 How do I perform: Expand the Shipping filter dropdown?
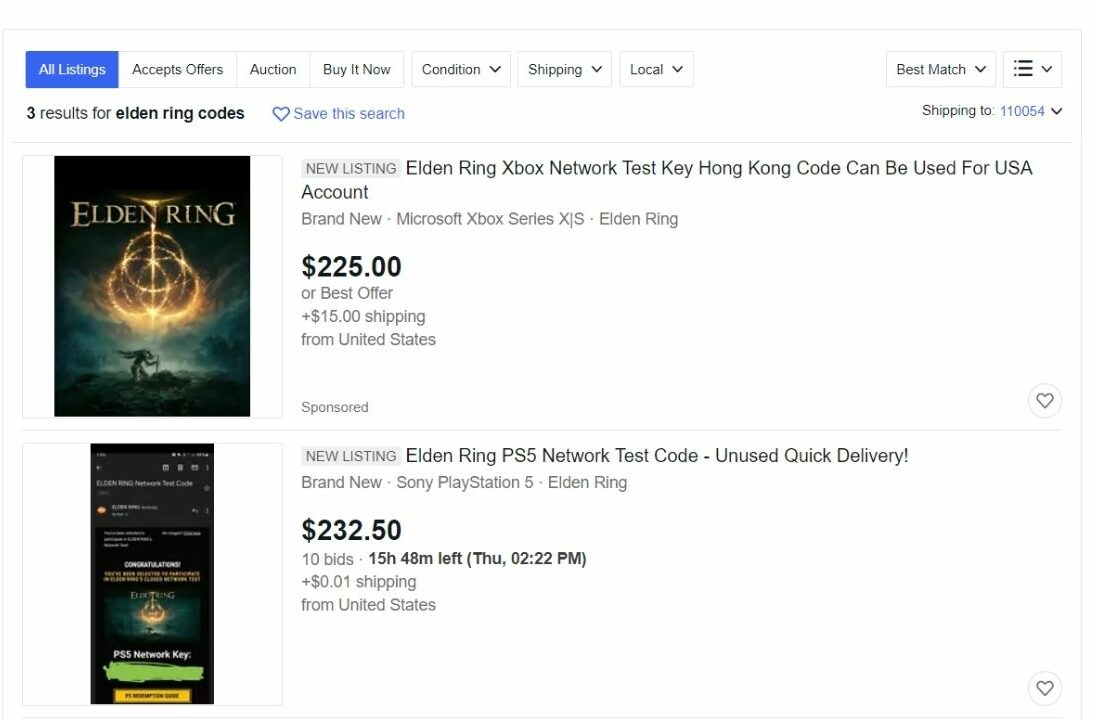pyautogui.click(x=564, y=69)
